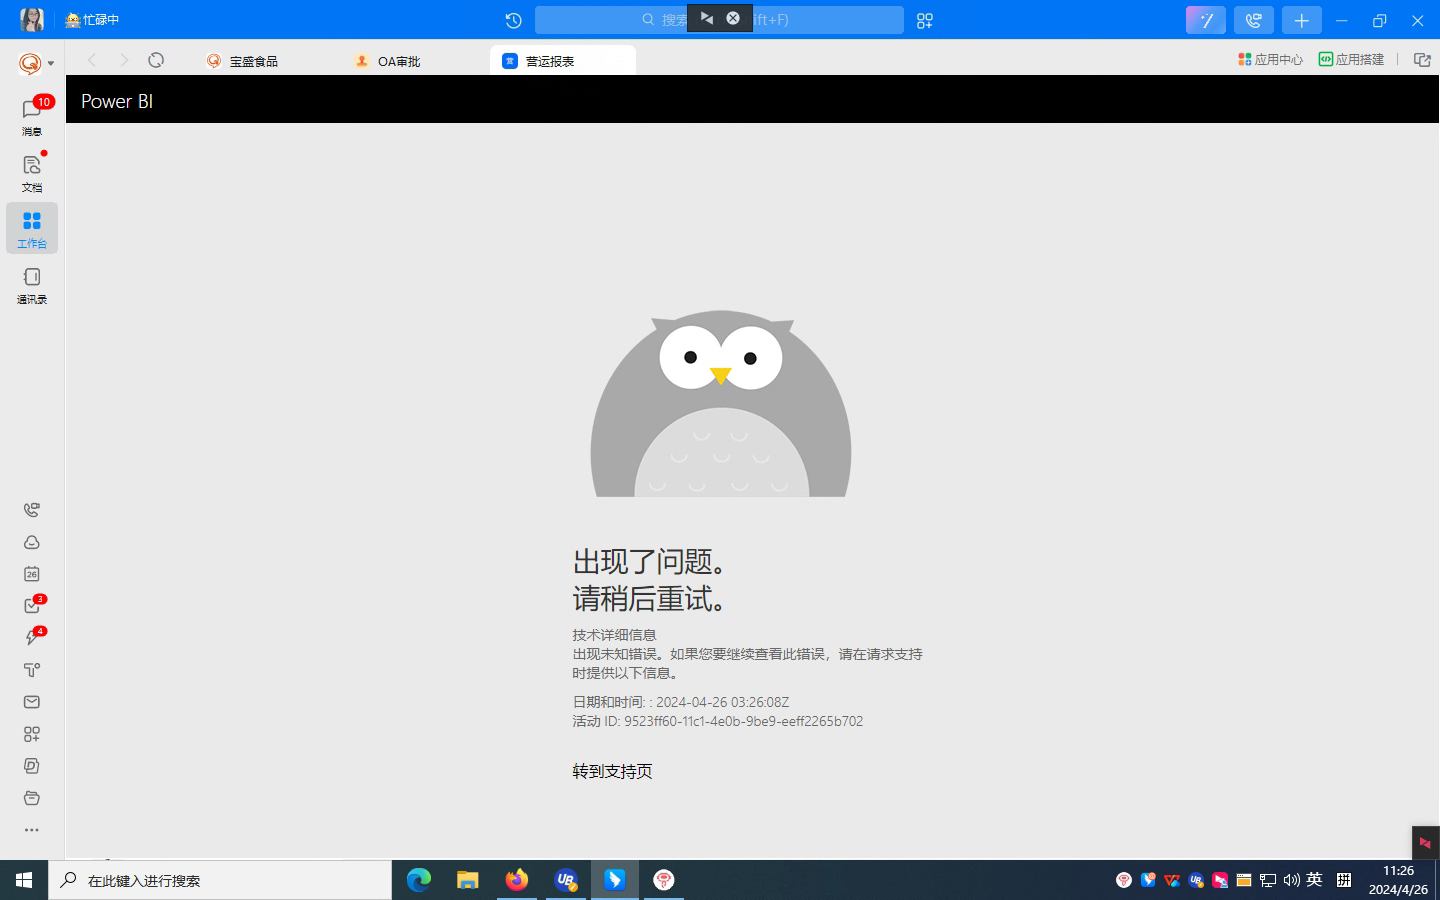Go back with the left arrow
This screenshot has height=900, width=1440.
(92, 60)
